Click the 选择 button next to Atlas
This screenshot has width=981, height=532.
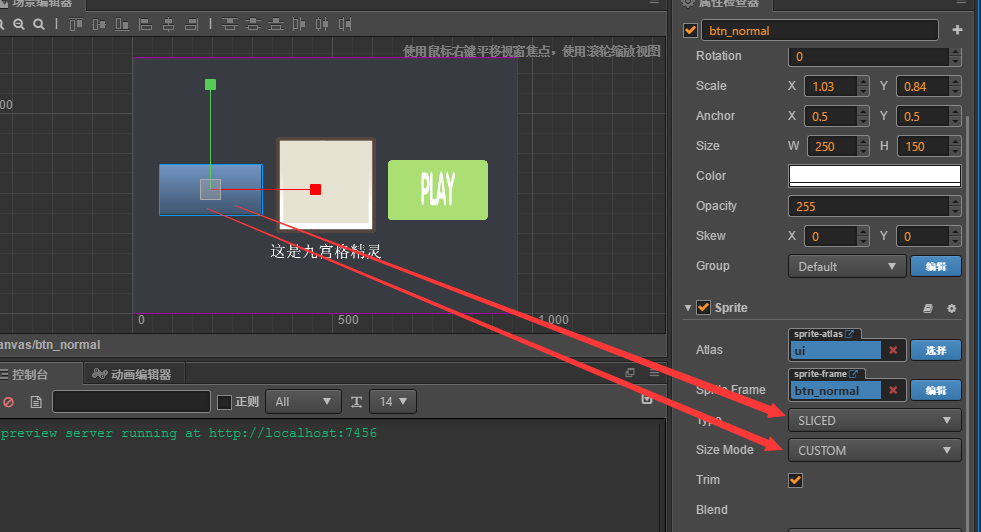(x=936, y=350)
